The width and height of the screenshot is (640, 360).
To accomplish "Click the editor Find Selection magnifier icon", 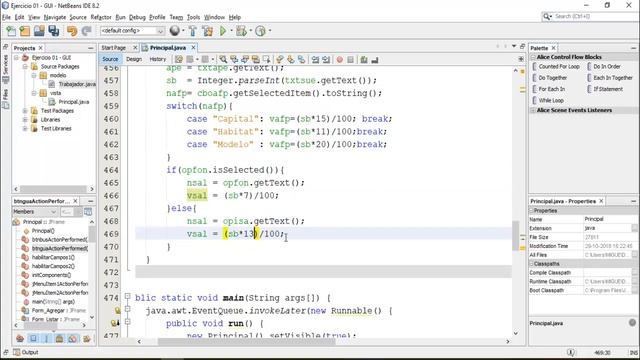I will point(223,60).
